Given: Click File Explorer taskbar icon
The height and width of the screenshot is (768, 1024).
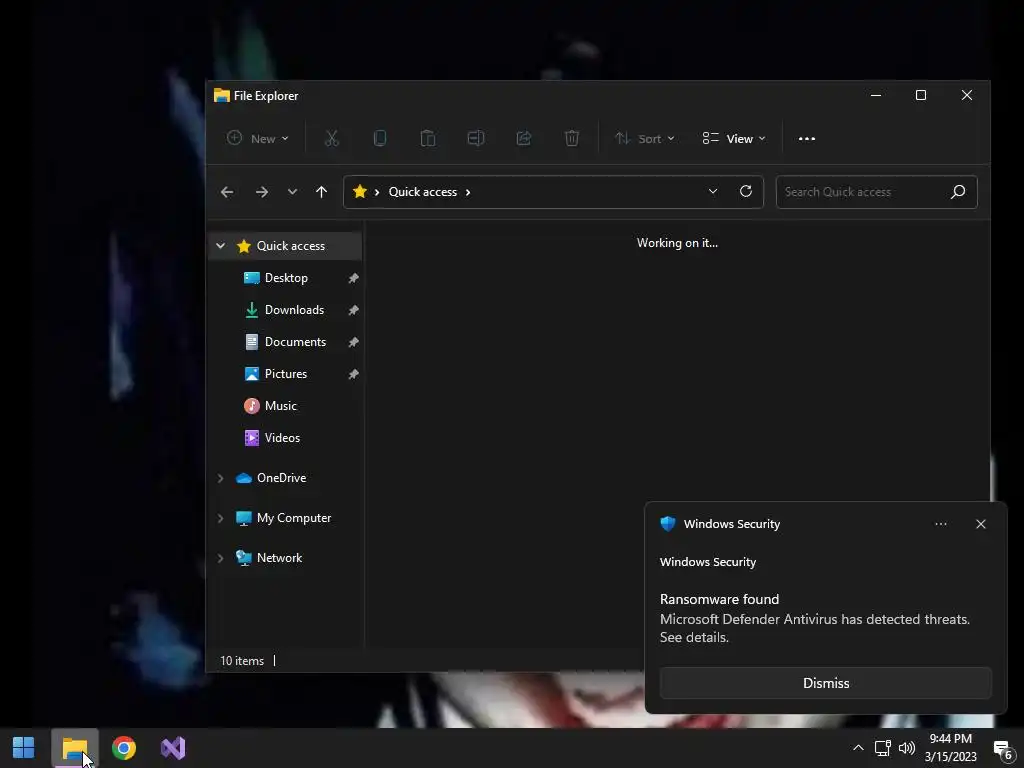Looking at the screenshot, I should click(x=74, y=748).
